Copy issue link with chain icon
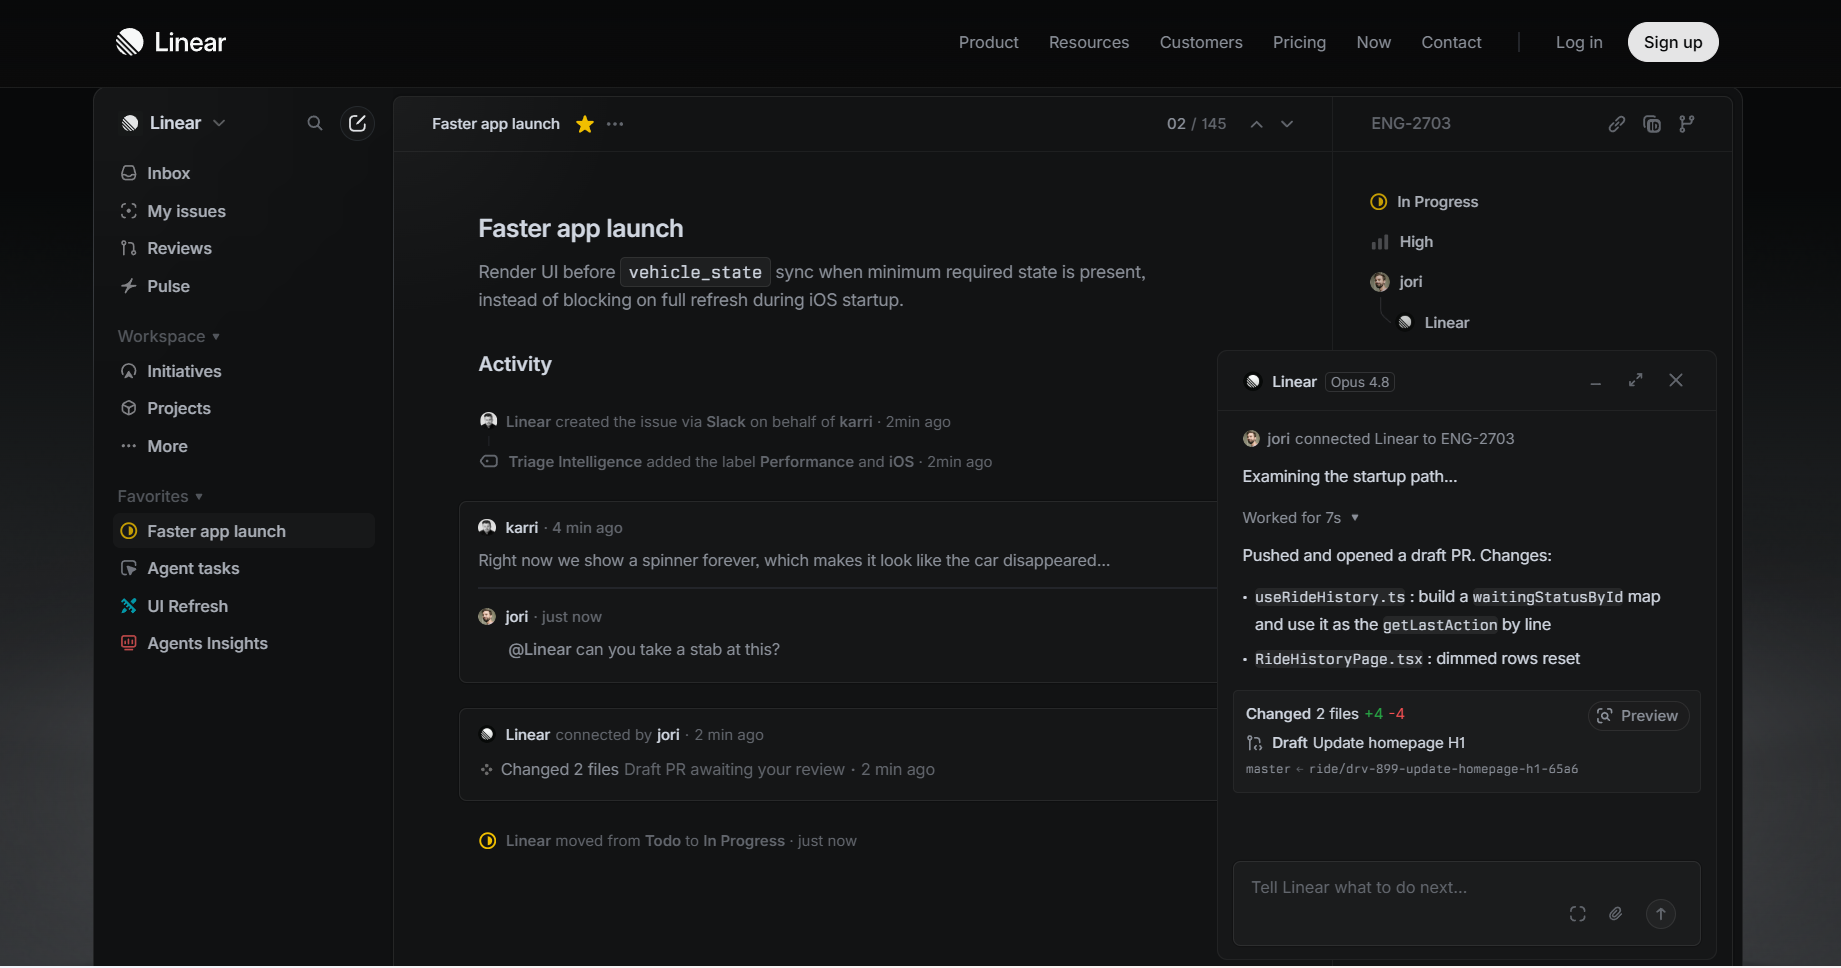 pyautogui.click(x=1616, y=124)
